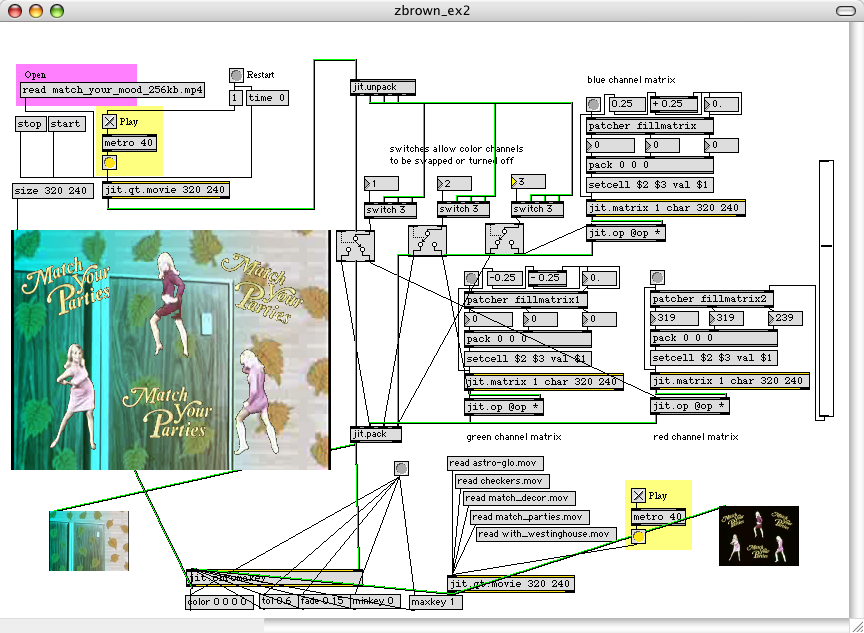The height and width of the screenshot is (633, 864).
Task: Click the number box showing 239
Action: [x=788, y=319]
